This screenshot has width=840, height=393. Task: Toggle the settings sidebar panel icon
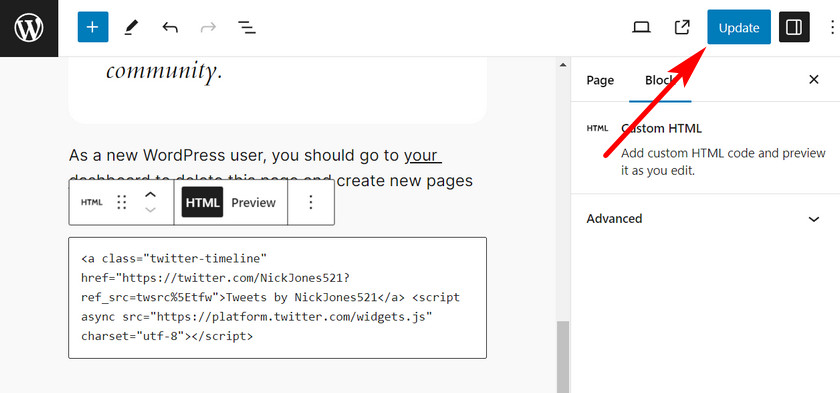click(794, 27)
